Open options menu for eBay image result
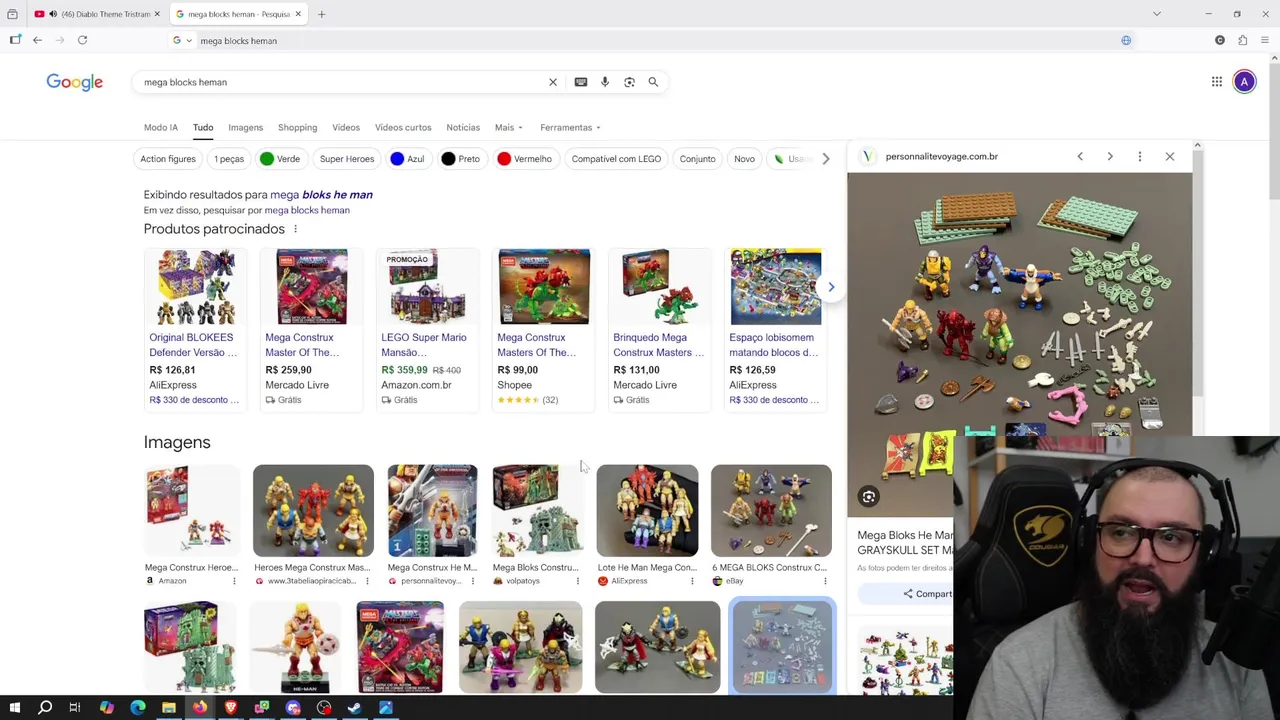1280x720 pixels. point(825,581)
